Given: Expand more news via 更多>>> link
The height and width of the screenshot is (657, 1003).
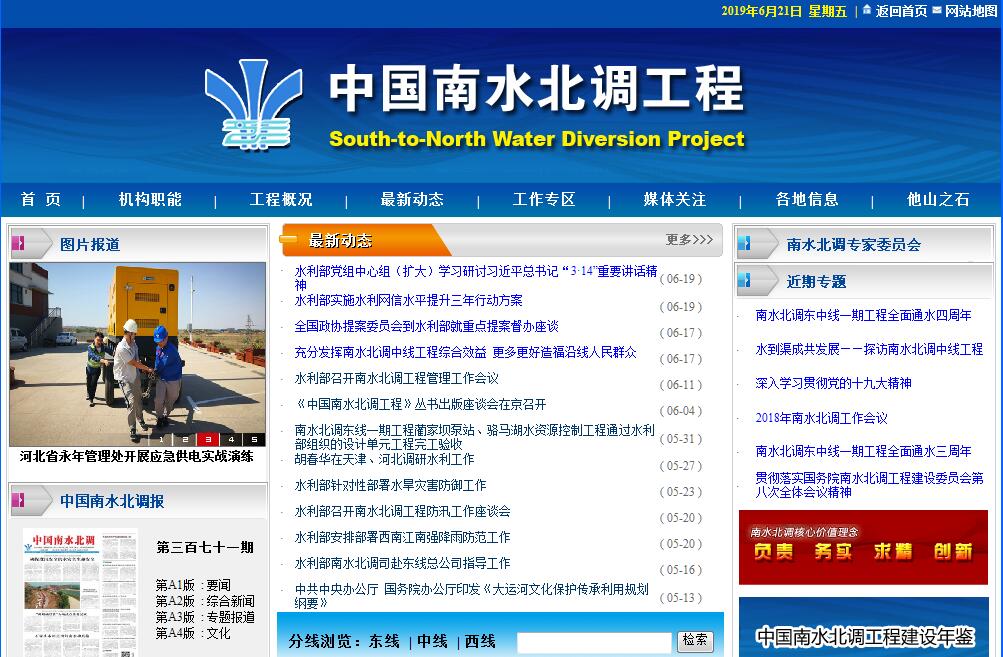Looking at the screenshot, I should pos(689,240).
